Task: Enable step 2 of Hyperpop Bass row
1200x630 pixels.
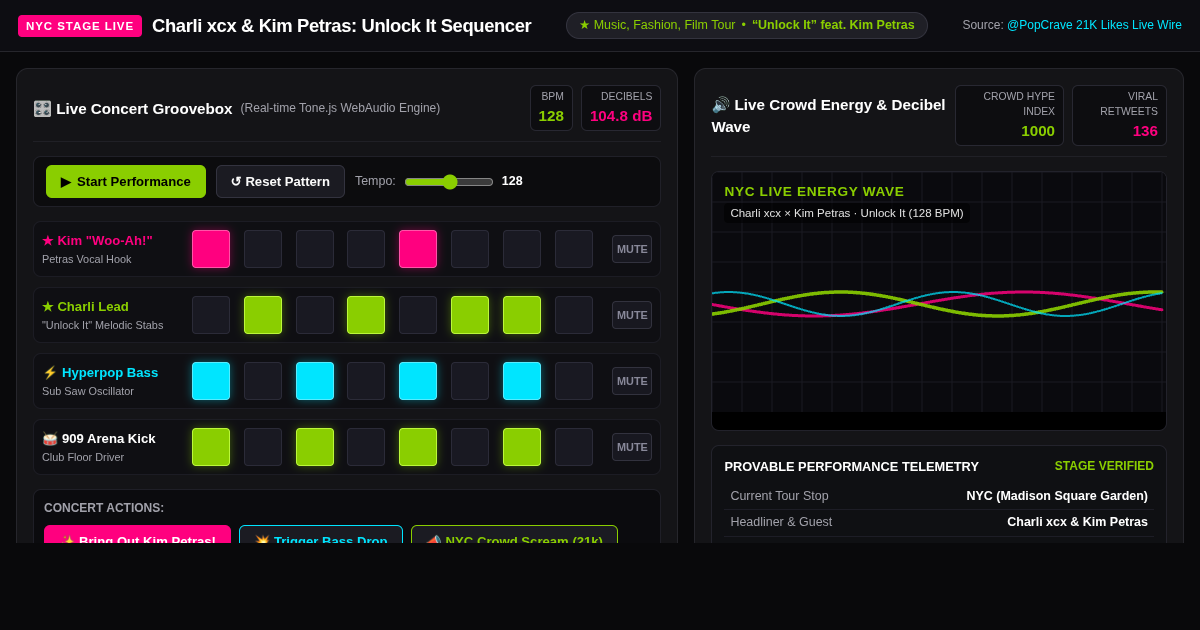Action: tap(263, 381)
